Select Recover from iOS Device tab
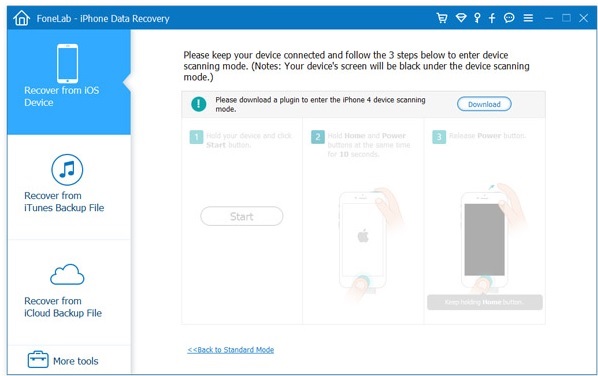The height and width of the screenshot is (376, 598). pos(69,82)
